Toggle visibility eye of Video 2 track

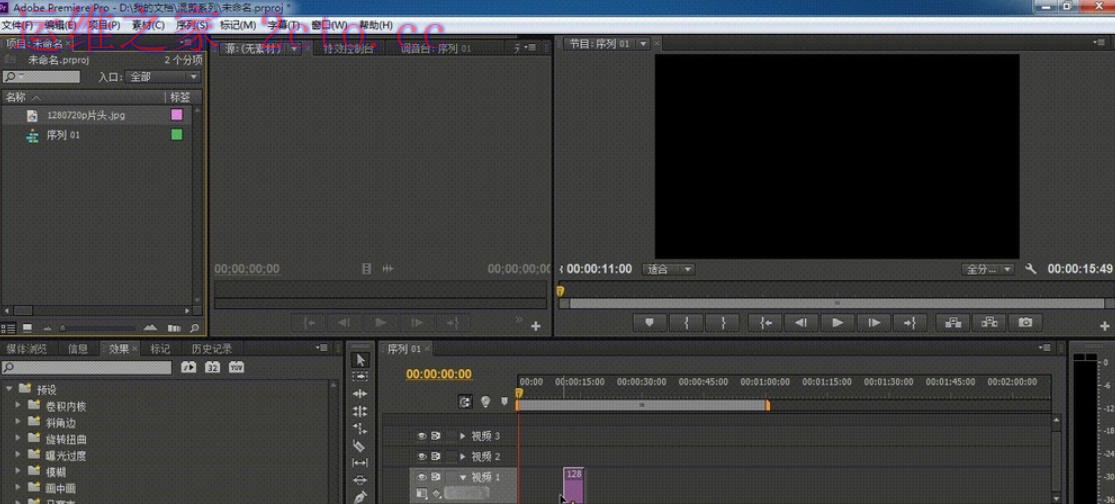422,456
